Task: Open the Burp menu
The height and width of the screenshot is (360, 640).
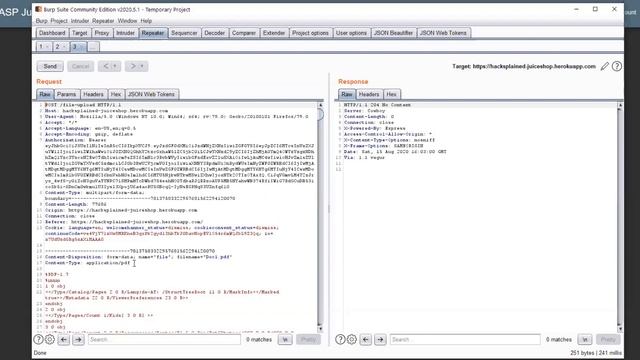Action: (41, 21)
